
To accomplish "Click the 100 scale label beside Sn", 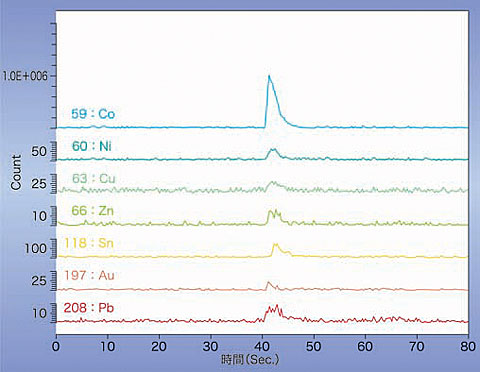I will tap(35, 249).
